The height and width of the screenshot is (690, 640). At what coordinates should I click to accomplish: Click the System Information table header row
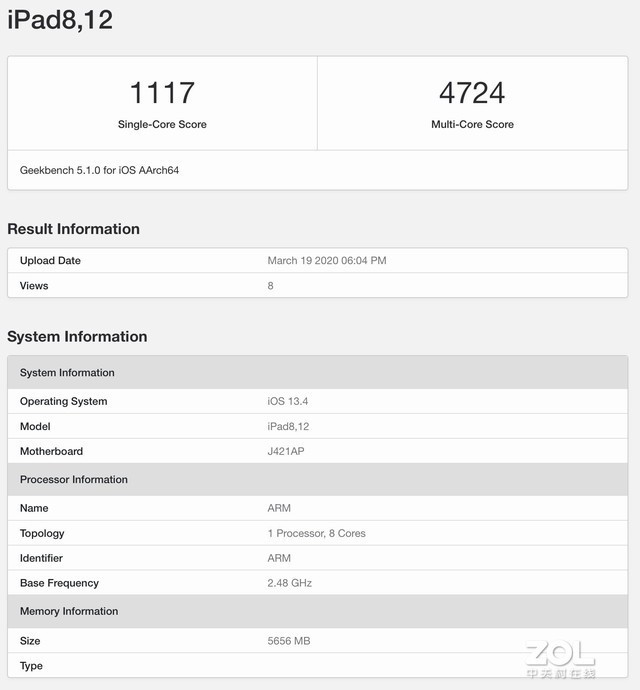tap(317, 372)
